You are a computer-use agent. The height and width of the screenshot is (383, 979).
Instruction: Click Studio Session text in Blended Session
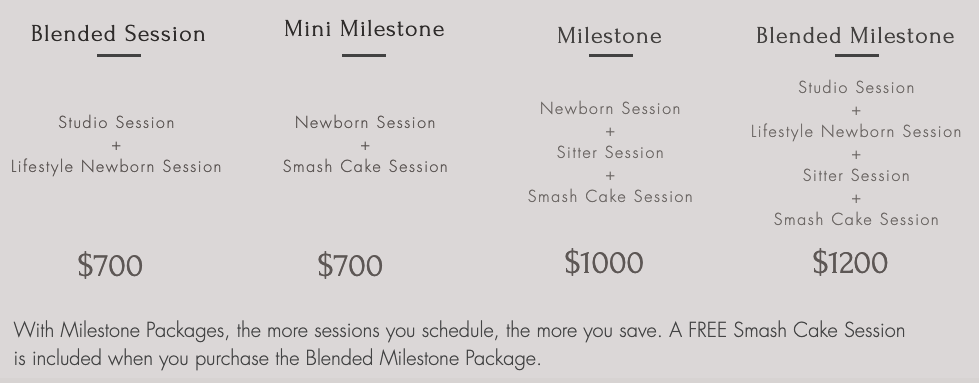coord(116,122)
